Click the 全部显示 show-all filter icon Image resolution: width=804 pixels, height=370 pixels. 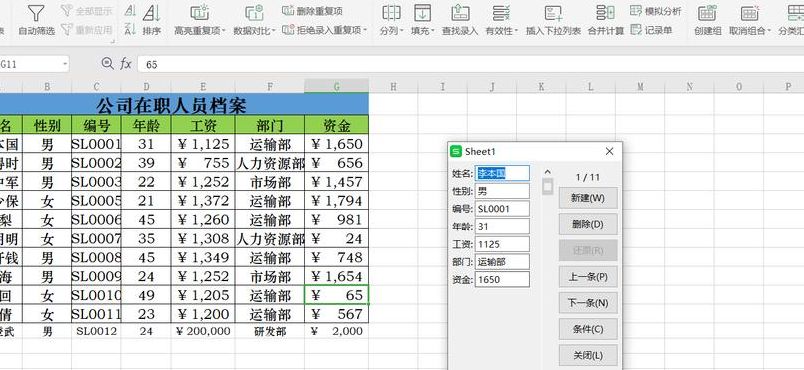click(67, 10)
